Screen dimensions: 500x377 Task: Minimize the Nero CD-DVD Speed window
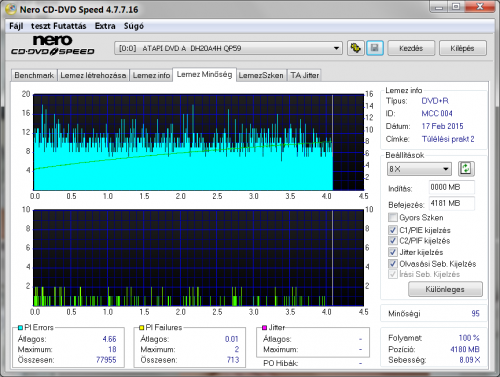[439, 7]
